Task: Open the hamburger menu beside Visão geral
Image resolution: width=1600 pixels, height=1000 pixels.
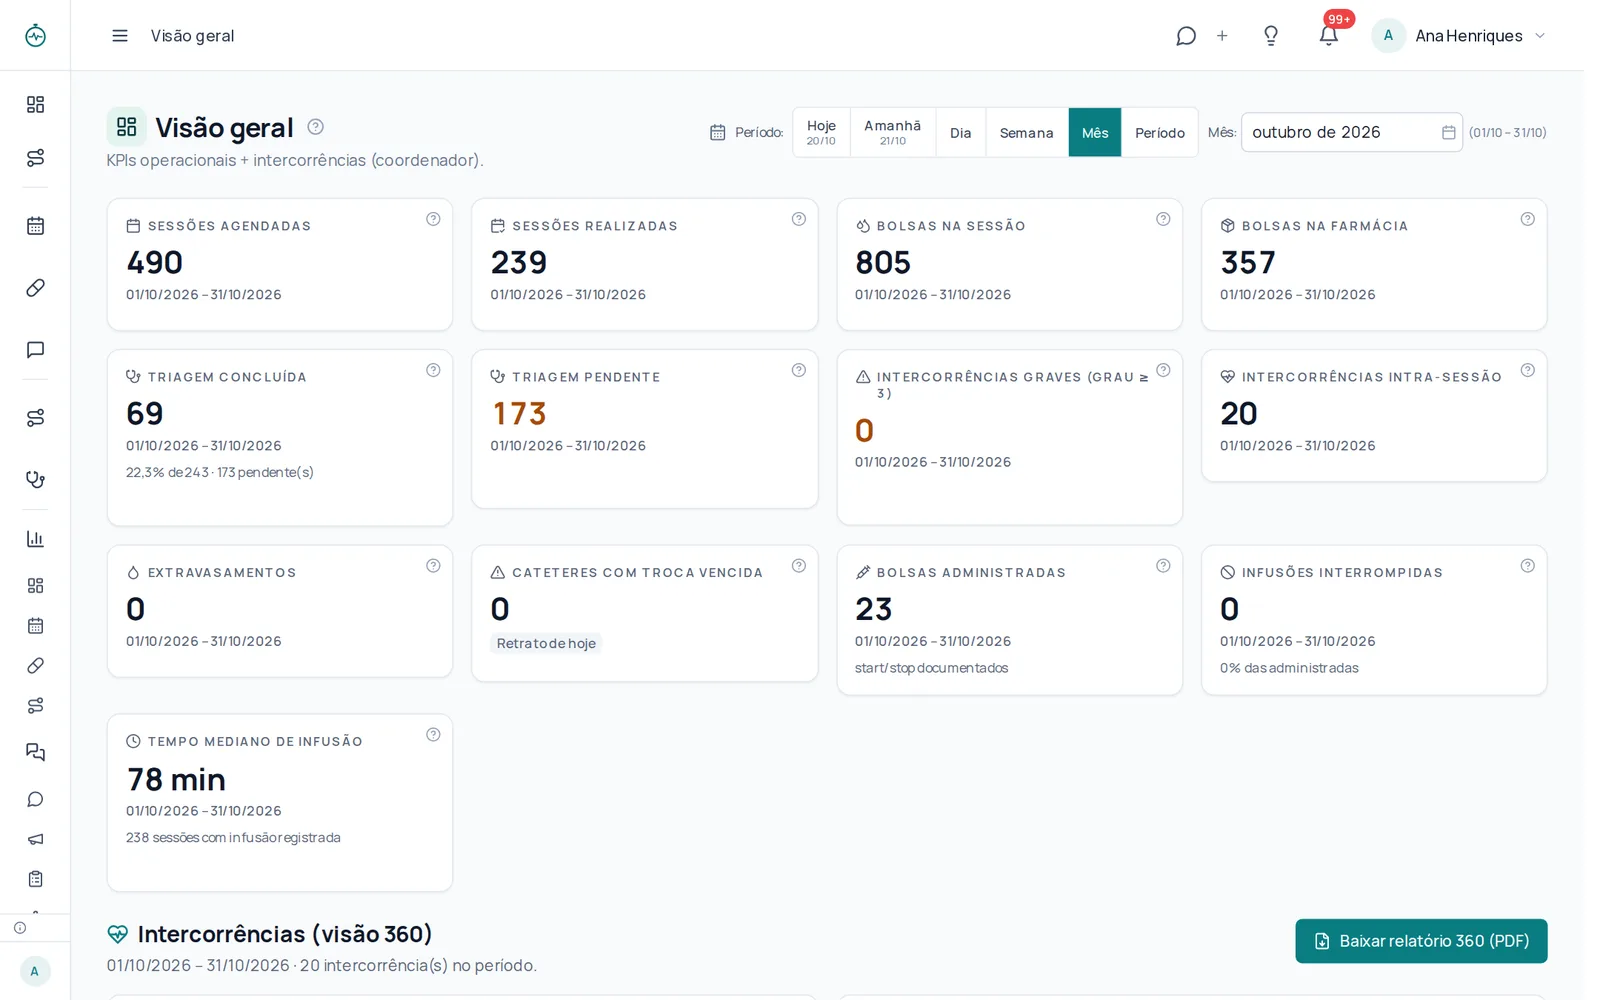Action: (120, 36)
